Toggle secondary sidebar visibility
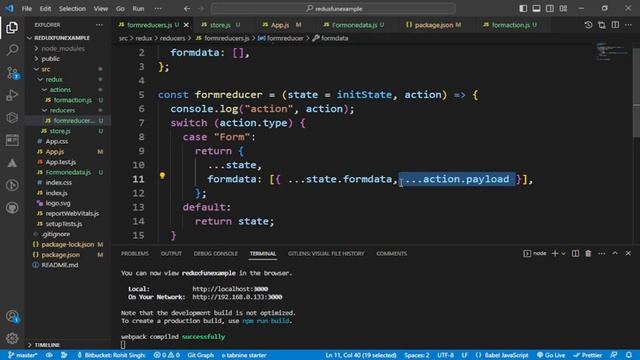 pos(550,9)
